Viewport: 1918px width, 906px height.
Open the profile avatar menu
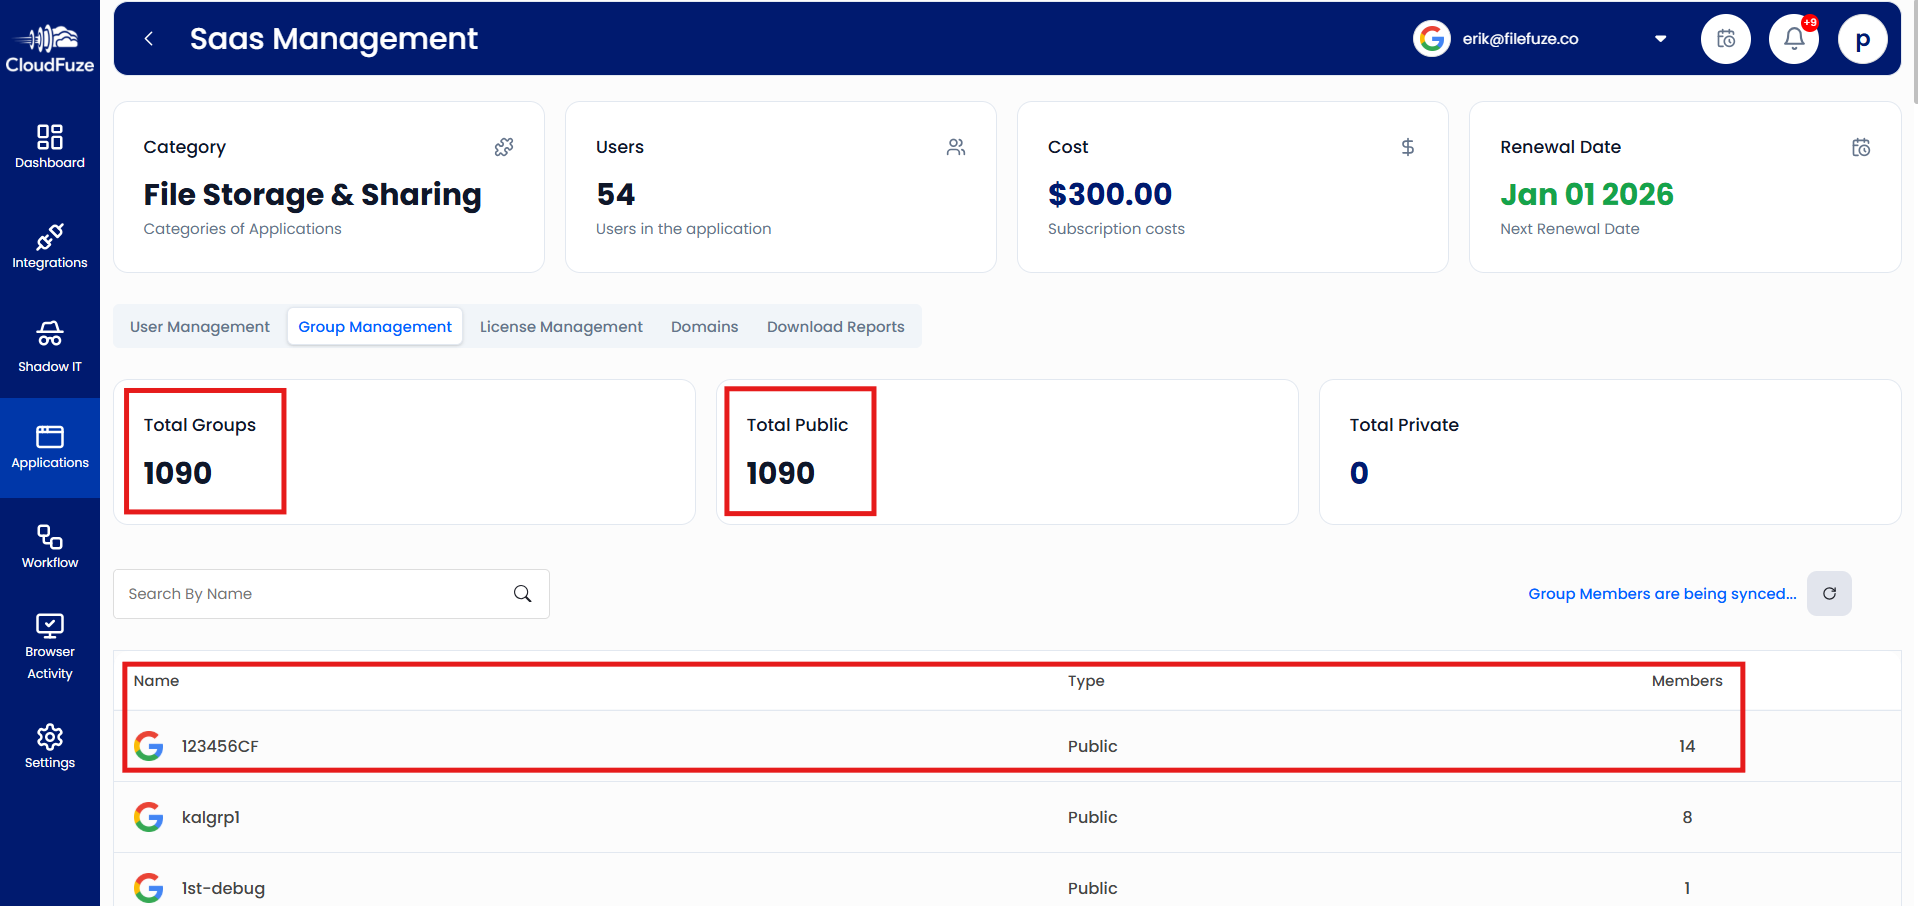pyautogui.click(x=1862, y=38)
